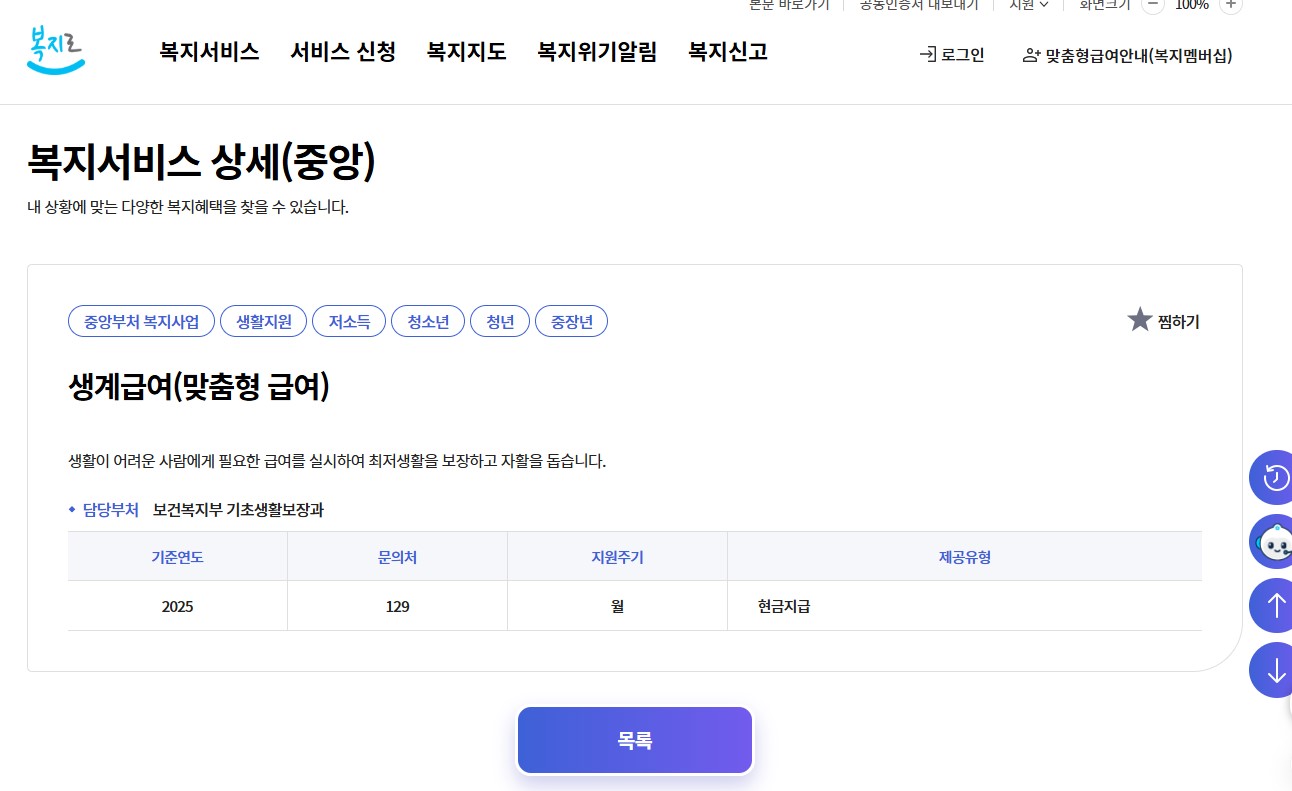Select the 저소득 tag chip
The image size is (1292, 791).
(x=349, y=320)
